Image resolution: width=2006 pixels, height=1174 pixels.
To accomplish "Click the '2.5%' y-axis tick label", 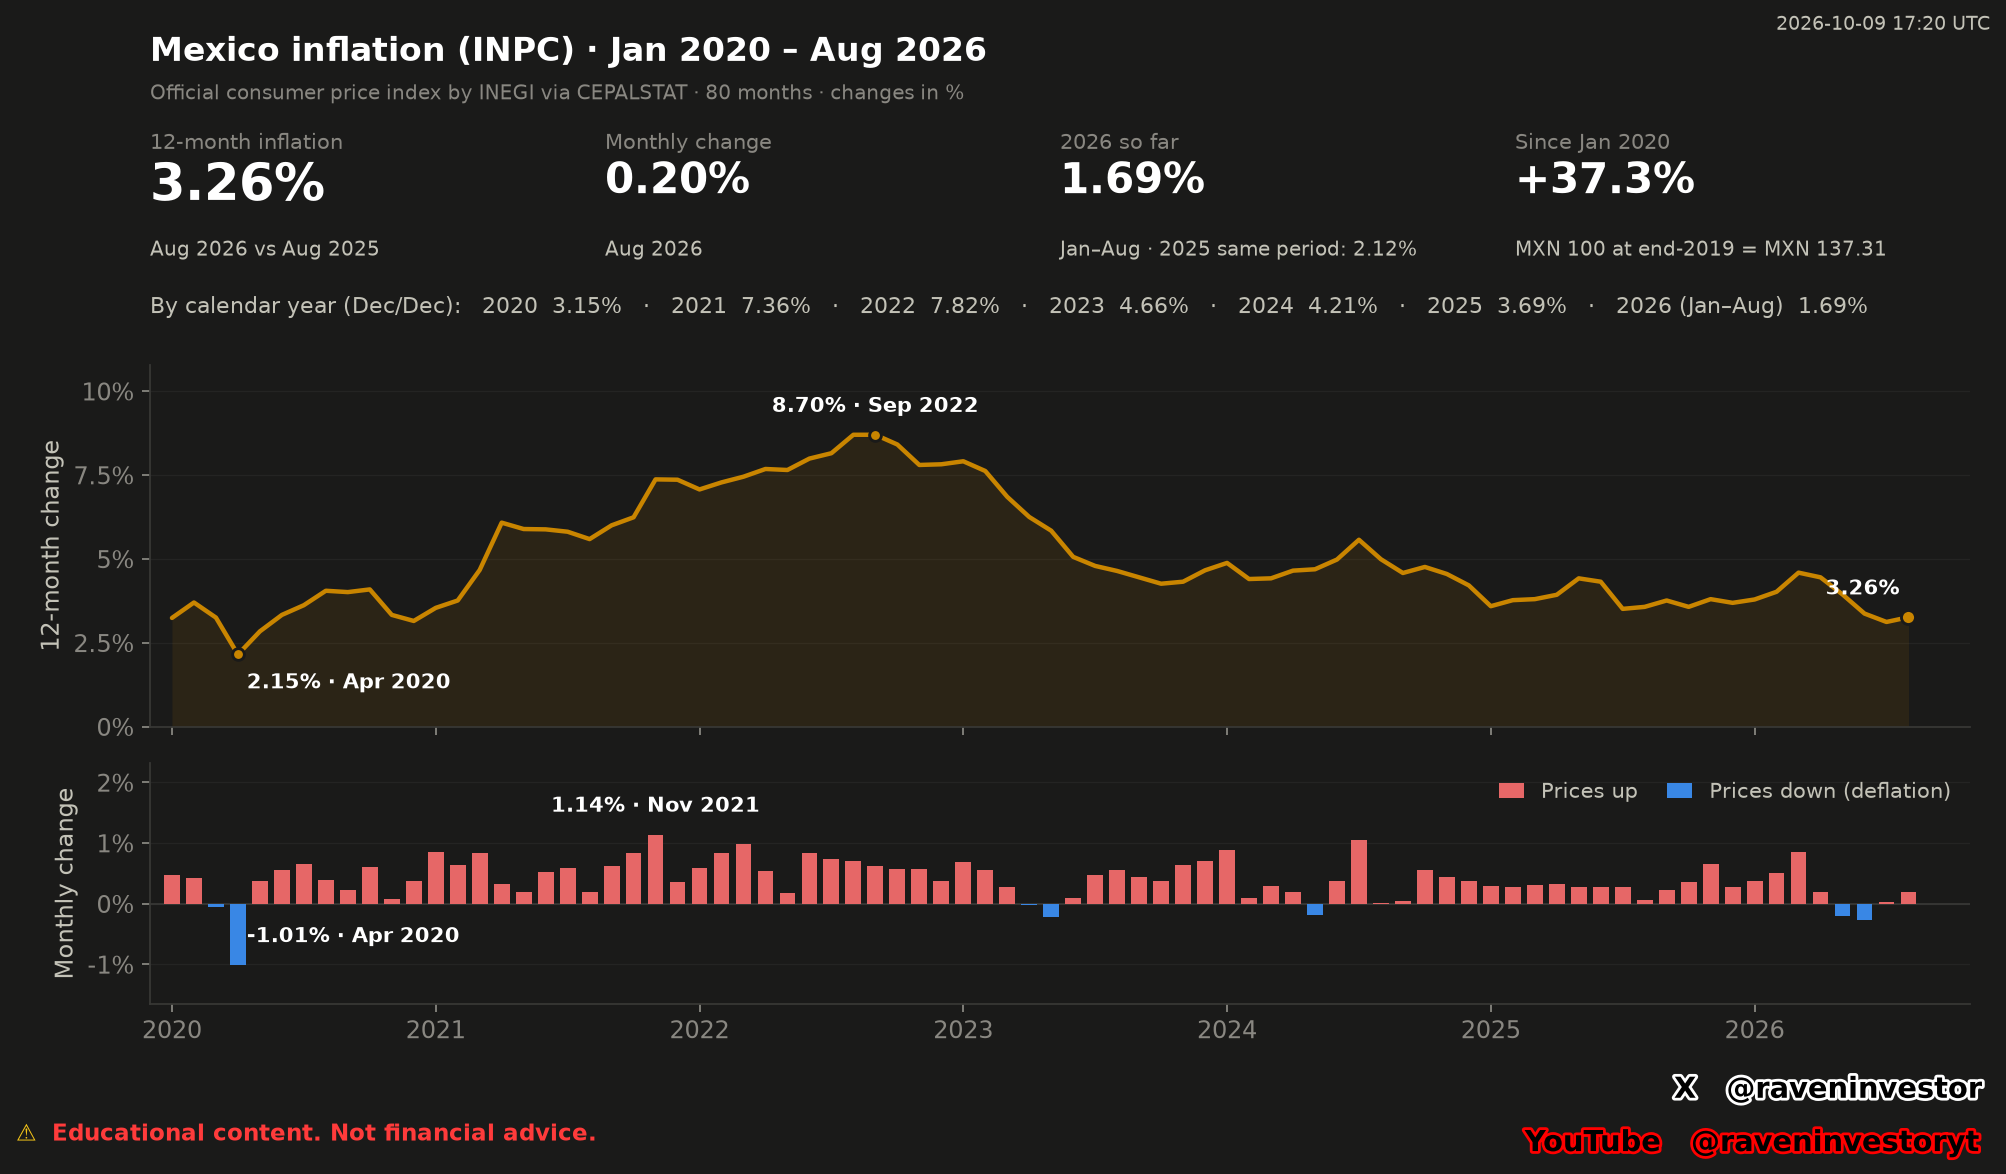I will [104, 644].
